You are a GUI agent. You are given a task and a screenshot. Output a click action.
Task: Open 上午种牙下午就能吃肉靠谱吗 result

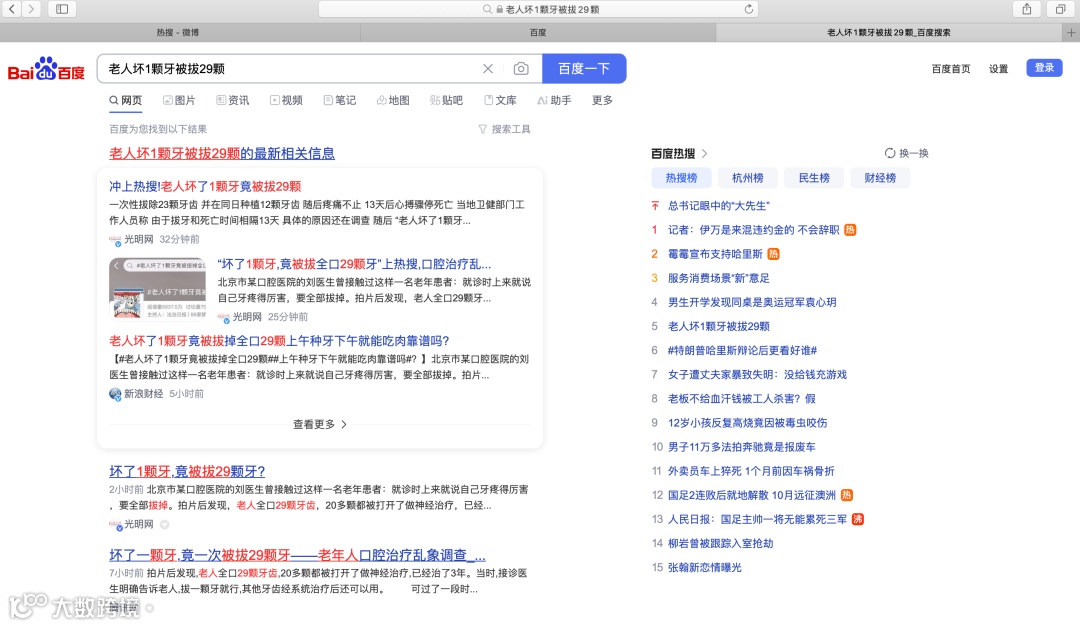(279, 340)
